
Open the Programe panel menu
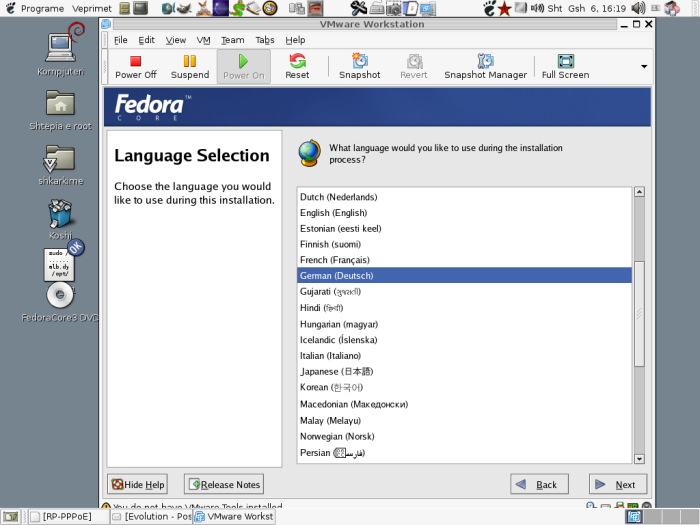(42, 8)
